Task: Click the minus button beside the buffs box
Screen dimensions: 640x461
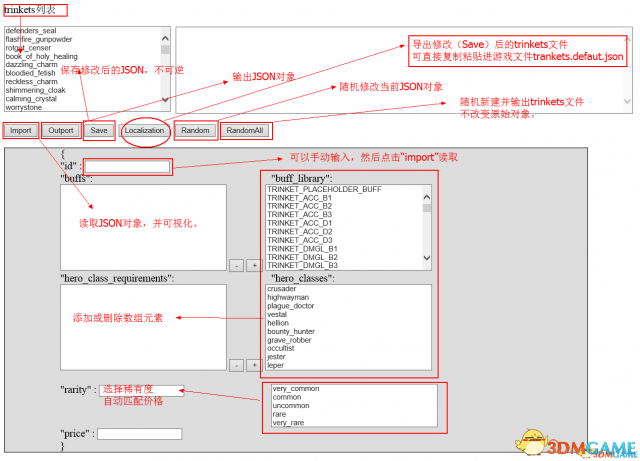Action: [237, 266]
